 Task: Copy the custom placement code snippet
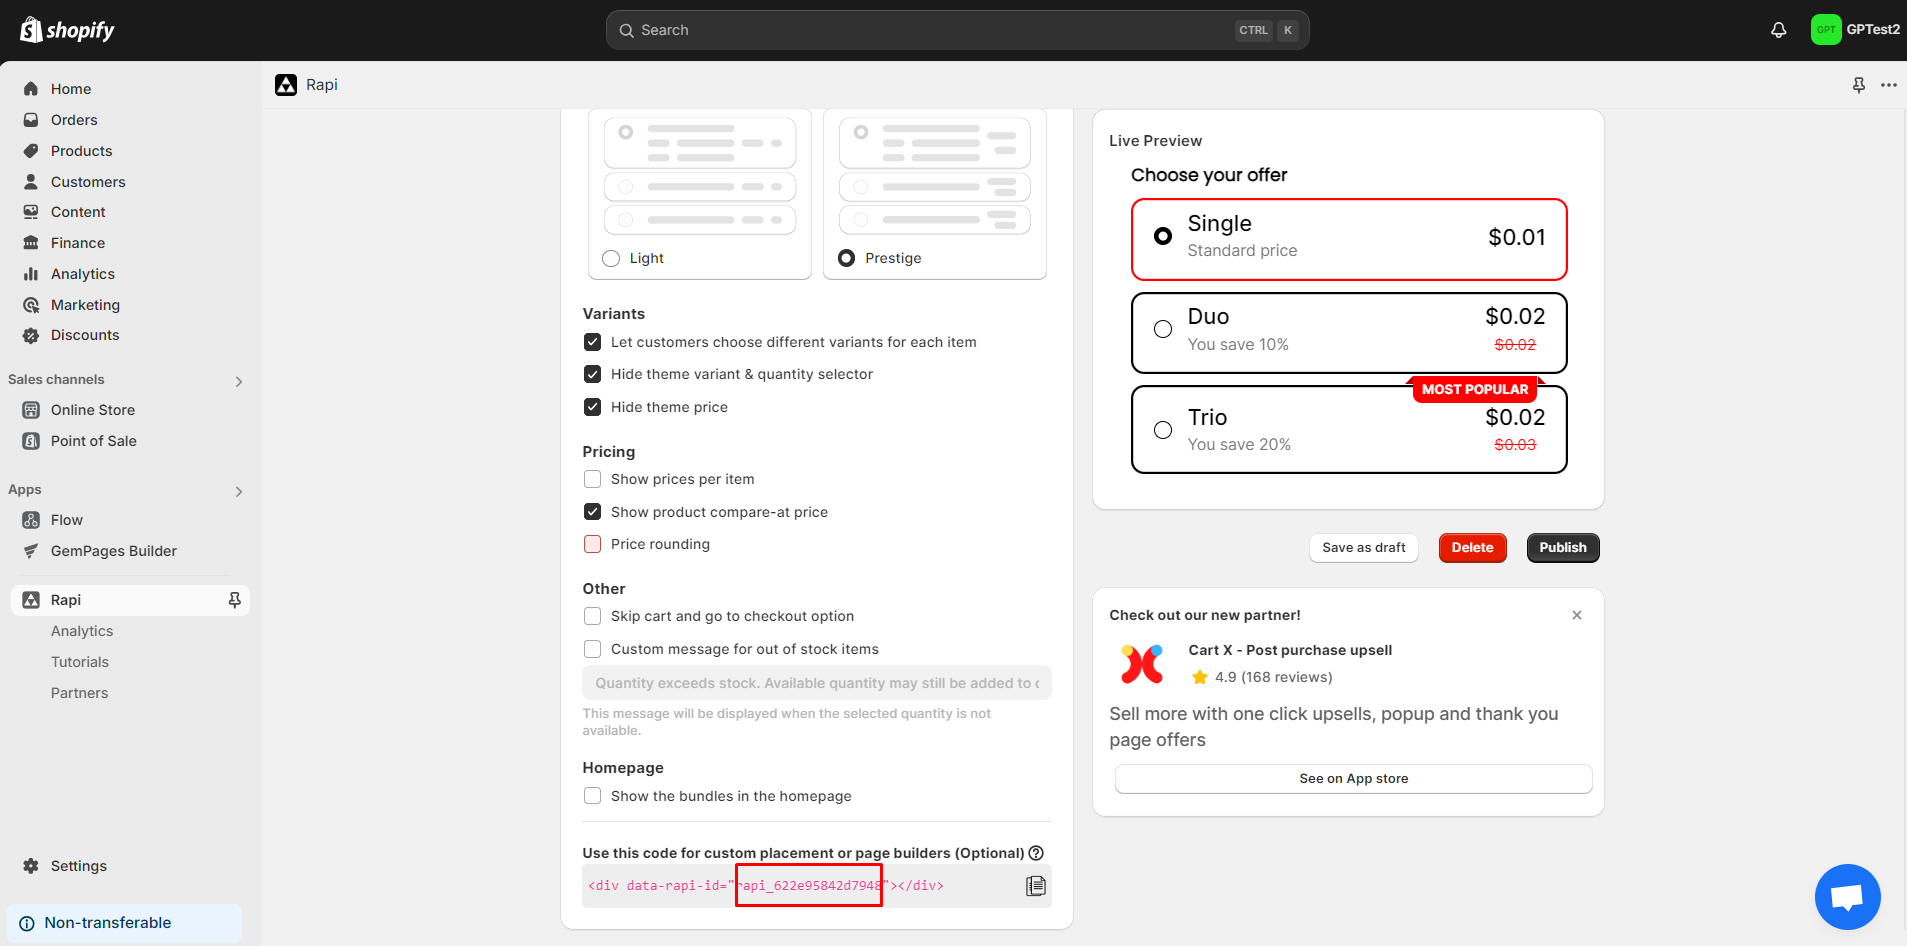coord(1035,886)
